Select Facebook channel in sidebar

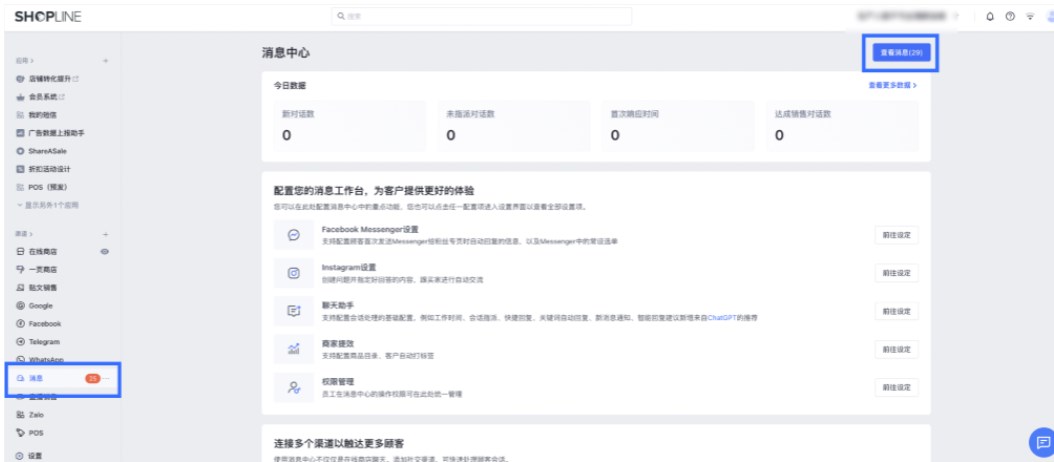coord(44,324)
